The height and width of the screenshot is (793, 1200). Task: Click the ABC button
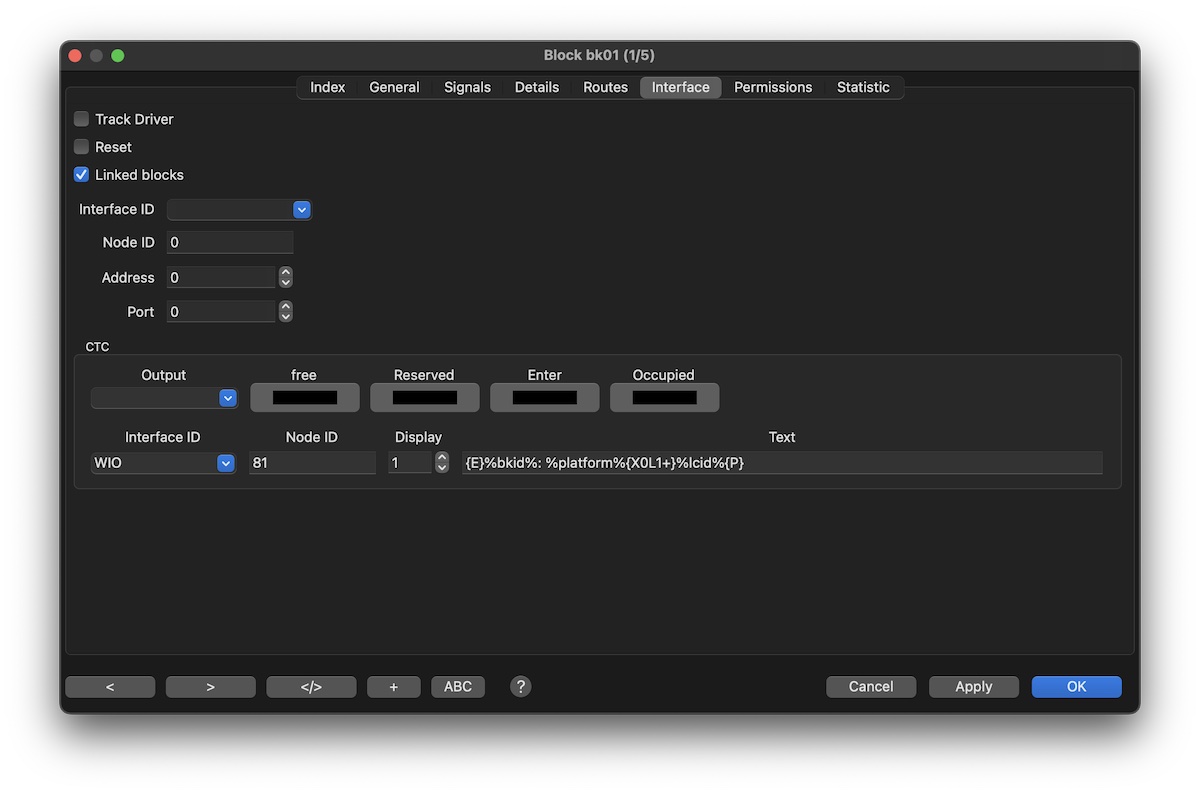pyautogui.click(x=458, y=687)
